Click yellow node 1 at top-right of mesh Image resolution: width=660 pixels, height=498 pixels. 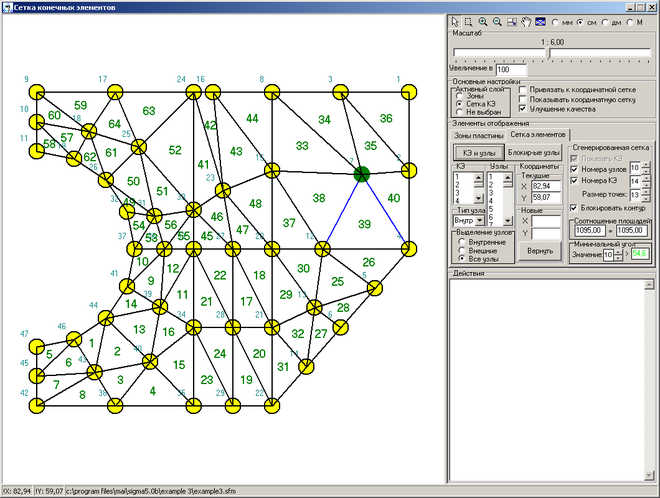409,92
